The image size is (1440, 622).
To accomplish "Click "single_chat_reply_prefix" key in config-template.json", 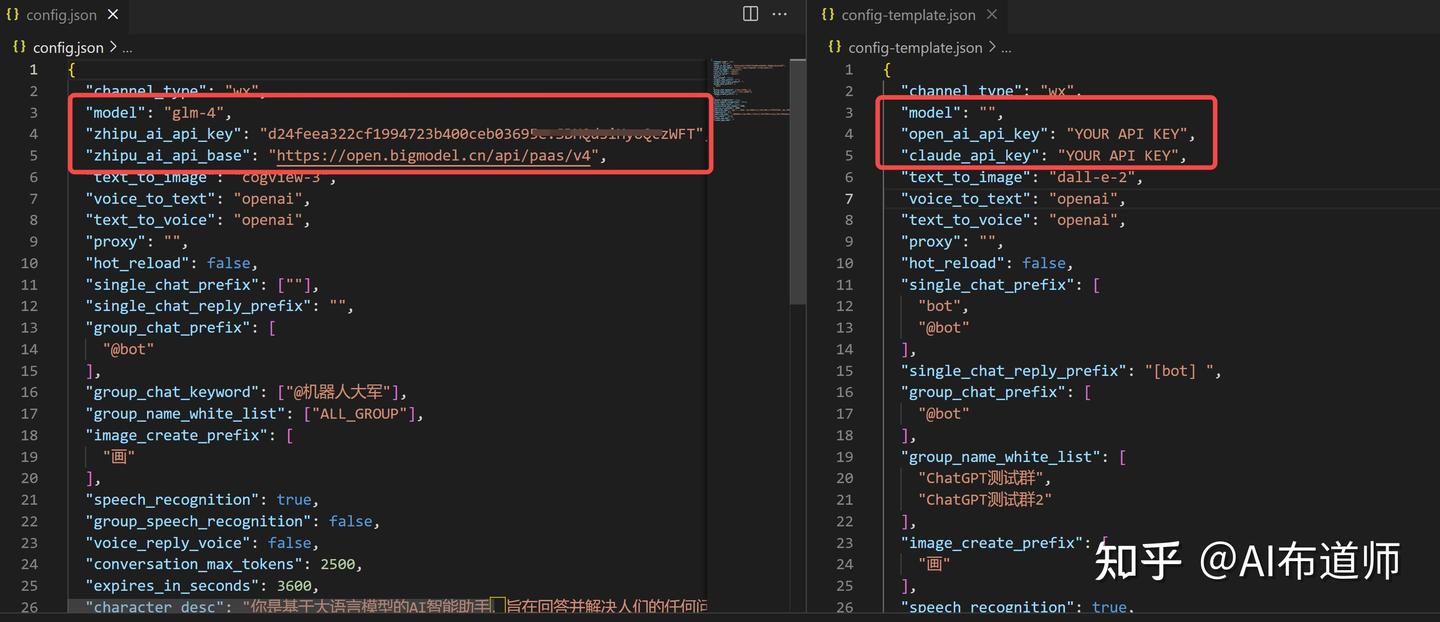I will (x=1014, y=371).
